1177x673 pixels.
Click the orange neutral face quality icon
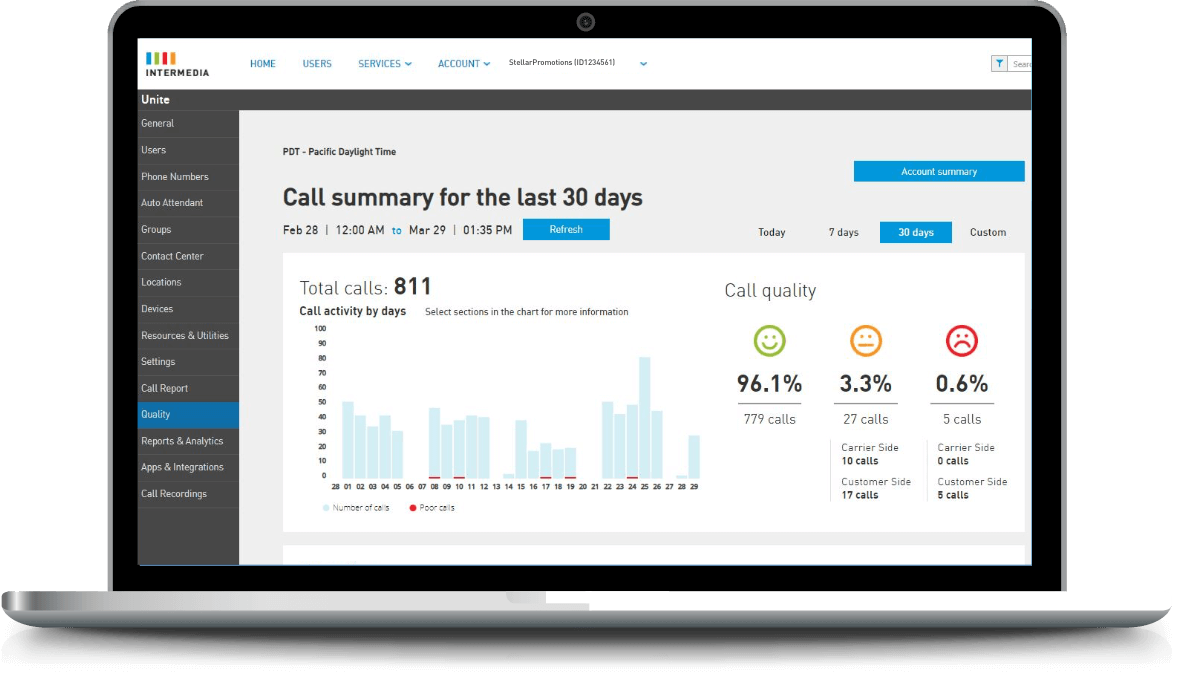pyautogui.click(x=865, y=339)
